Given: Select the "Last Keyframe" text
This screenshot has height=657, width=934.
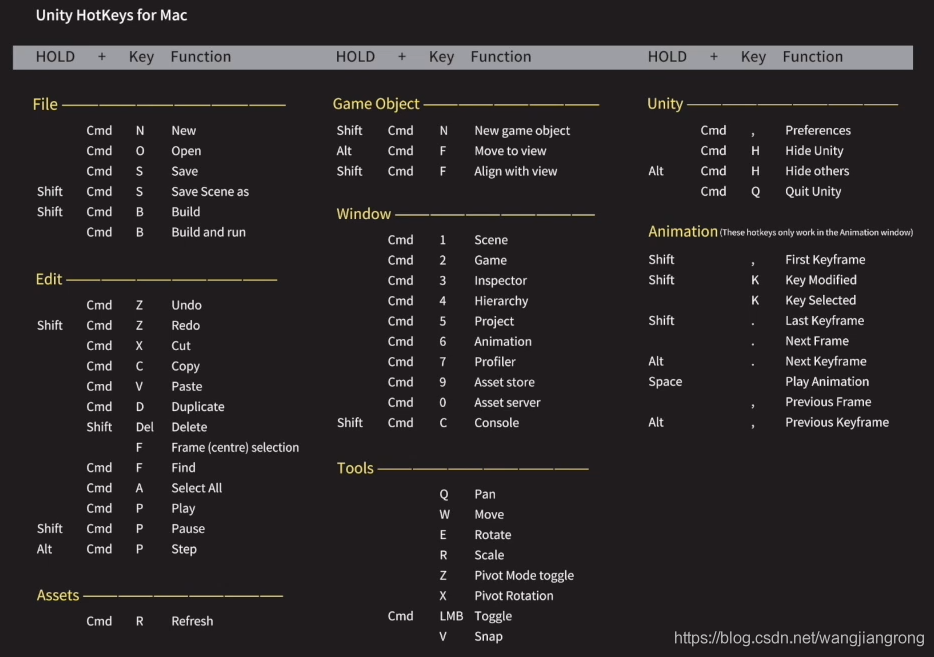Looking at the screenshot, I should pos(824,321).
